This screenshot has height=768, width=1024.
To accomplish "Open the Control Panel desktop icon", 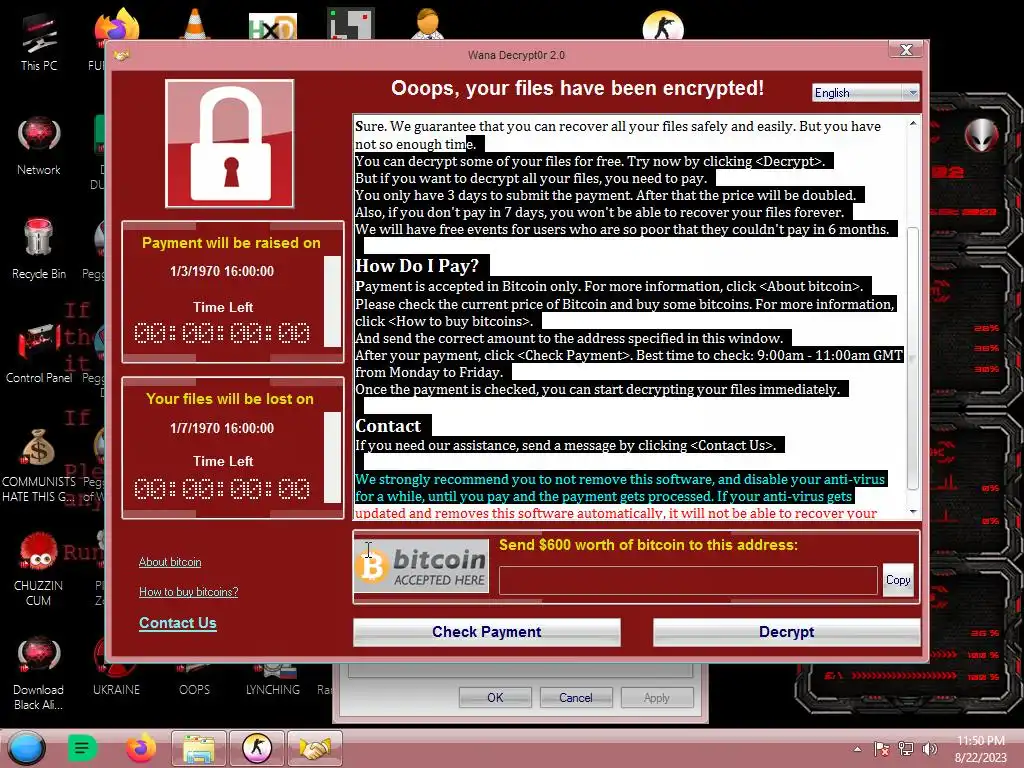I will [39, 353].
